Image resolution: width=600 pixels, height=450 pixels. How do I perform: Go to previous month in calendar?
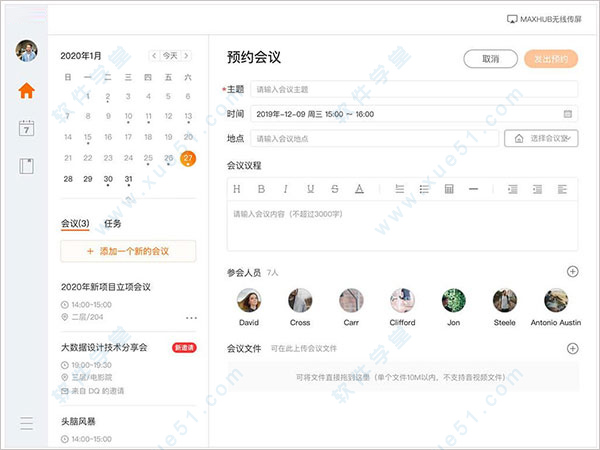154,56
